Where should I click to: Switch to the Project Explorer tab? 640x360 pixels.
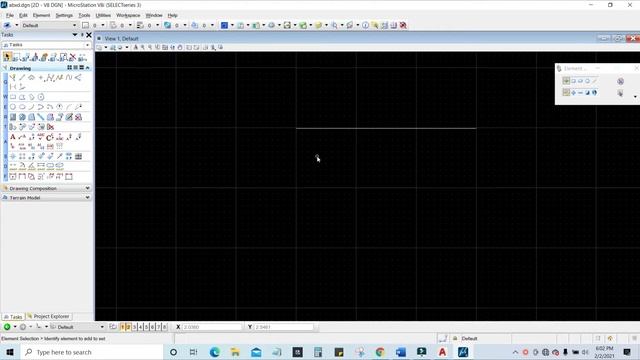coord(48,316)
